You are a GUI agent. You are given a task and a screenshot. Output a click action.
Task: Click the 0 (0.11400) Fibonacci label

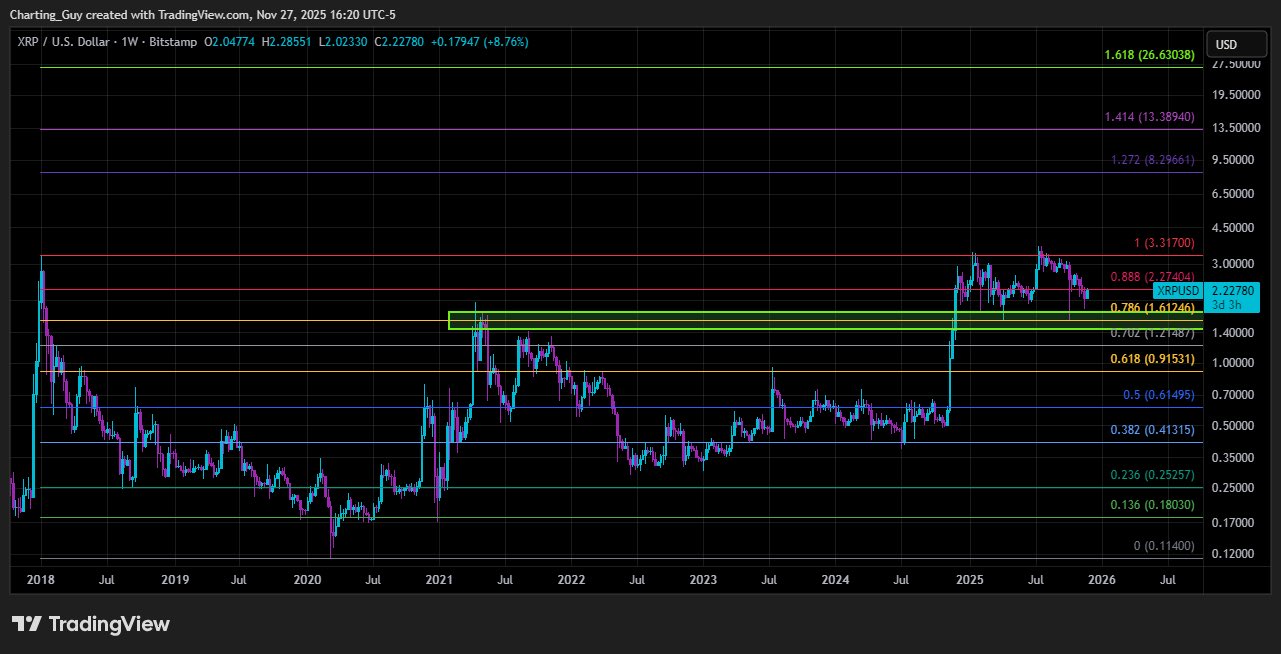1166,545
